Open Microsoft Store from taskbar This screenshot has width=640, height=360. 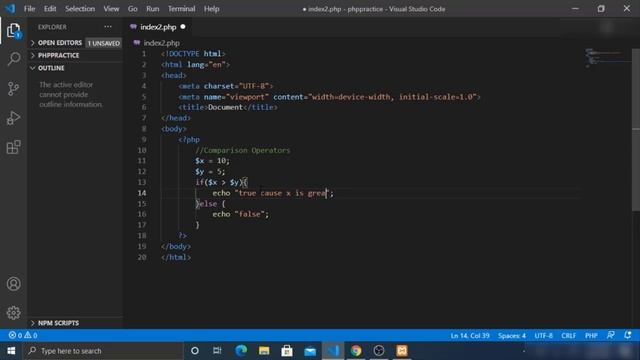coord(287,351)
